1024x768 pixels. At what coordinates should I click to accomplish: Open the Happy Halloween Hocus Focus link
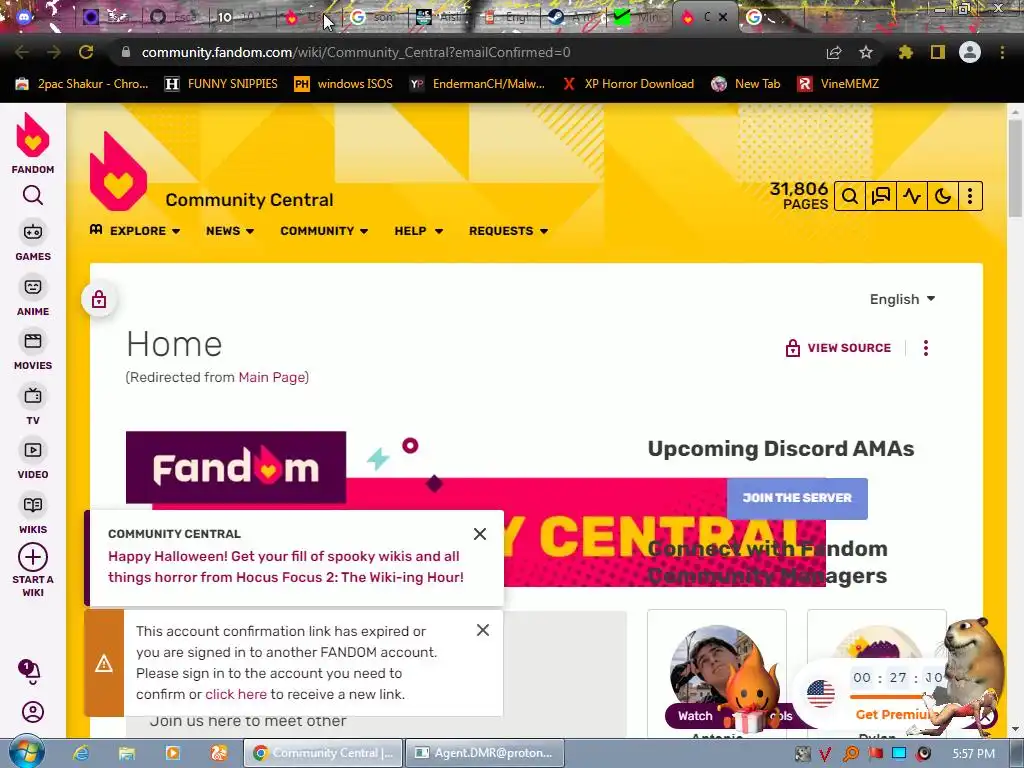(x=285, y=567)
